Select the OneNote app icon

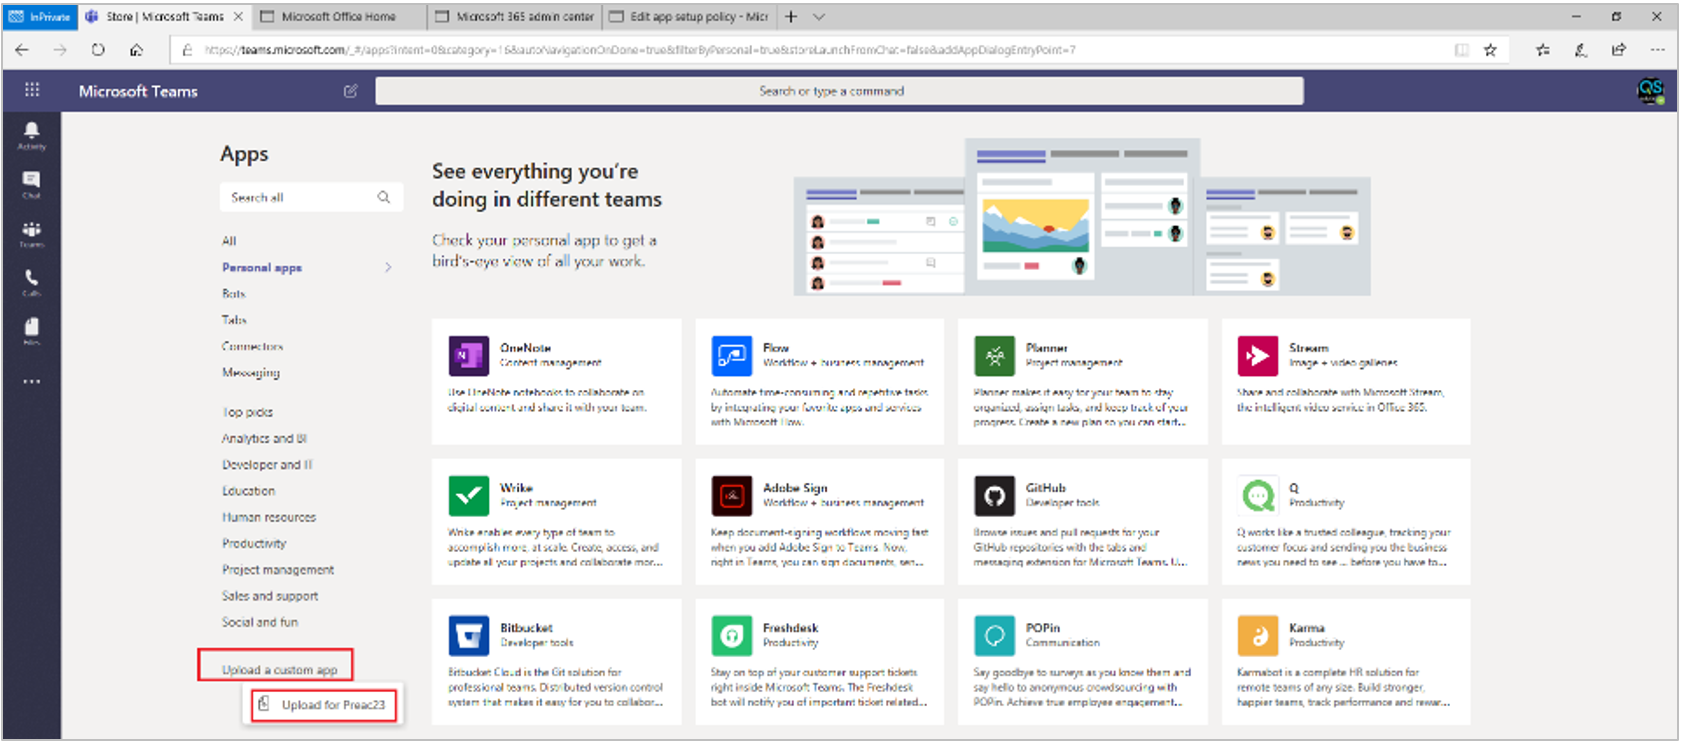coord(469,356)
